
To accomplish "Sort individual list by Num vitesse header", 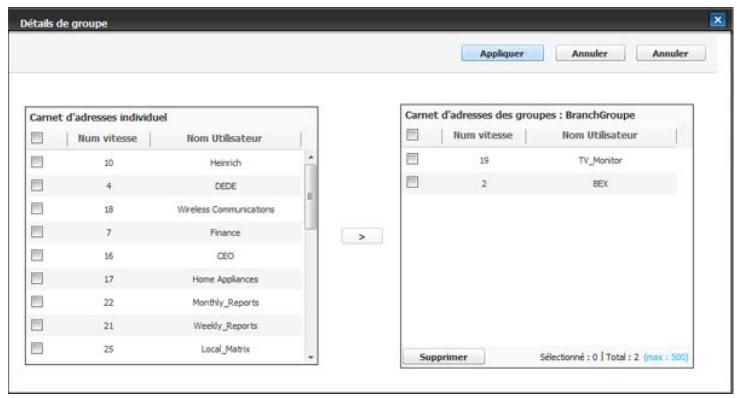I will 108,138.
